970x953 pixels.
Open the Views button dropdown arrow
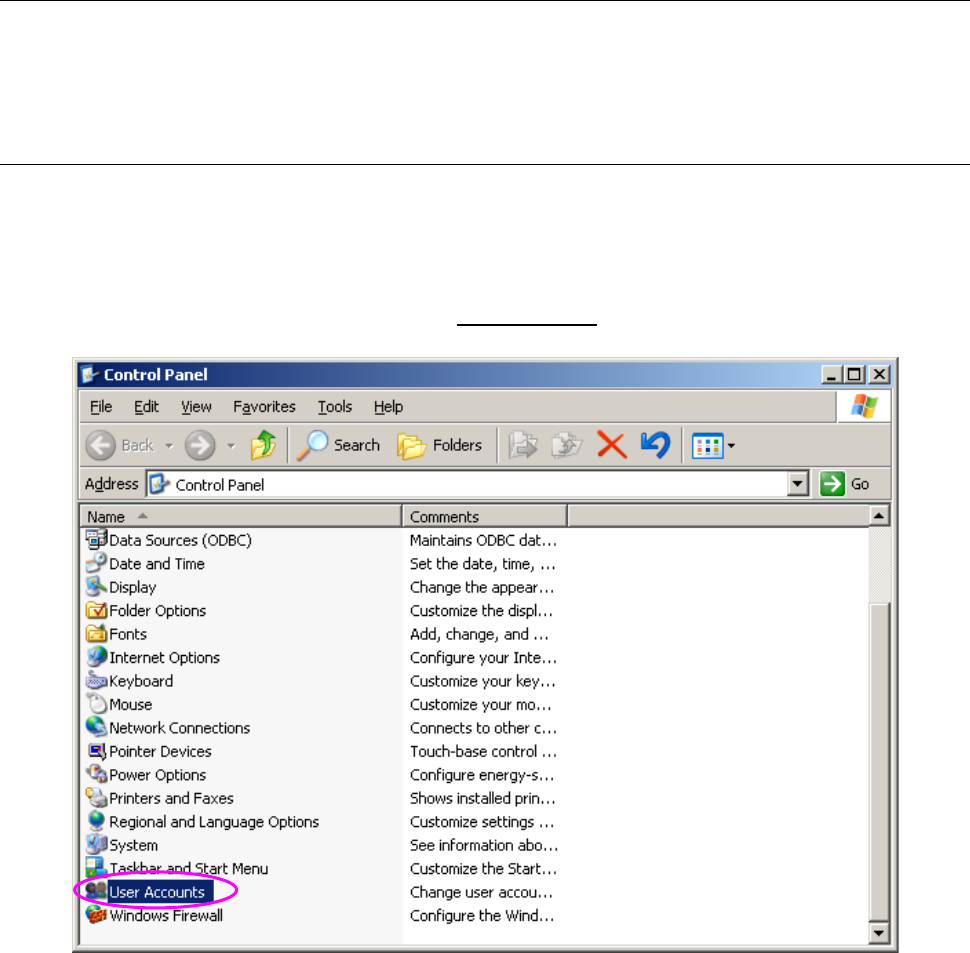tap(731, 446)
